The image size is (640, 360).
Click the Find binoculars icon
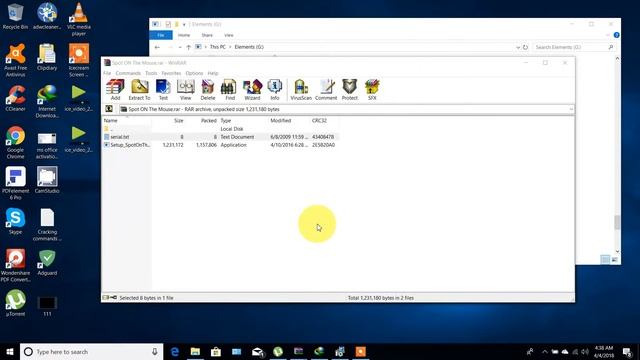tap(230, 90)
